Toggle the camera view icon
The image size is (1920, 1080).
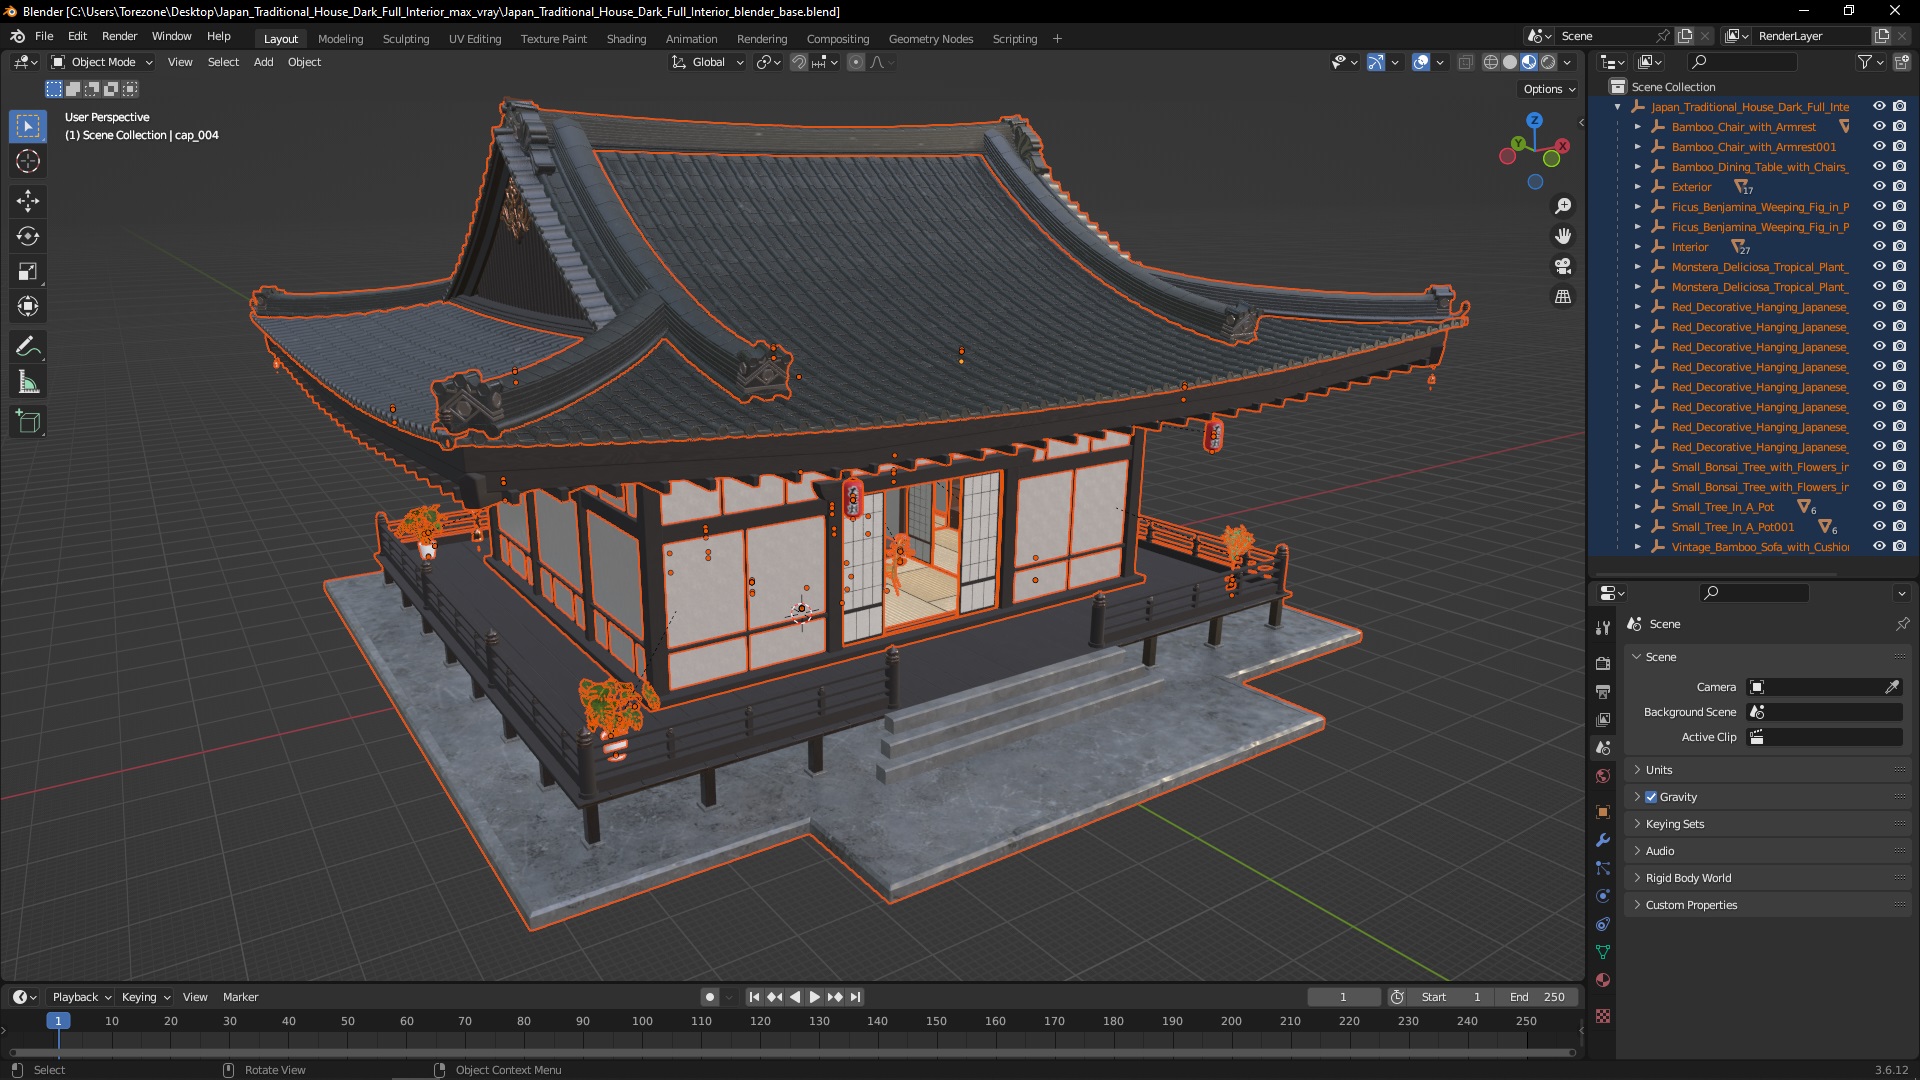[x=1562, y=267]
